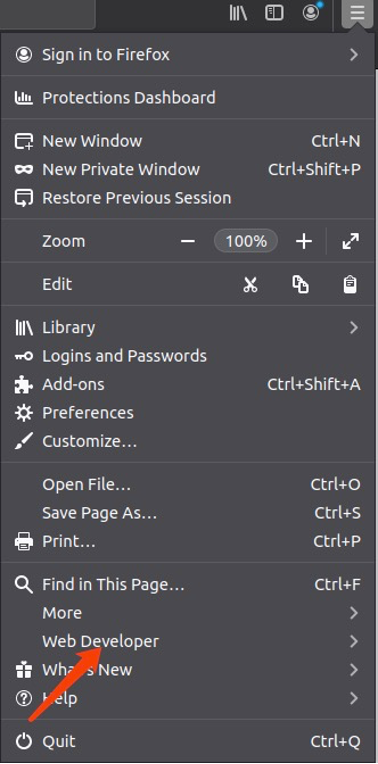The image size is (378, 764).
Task: Expand the Library submenu arrow
Action: click(x=354, y=327)
